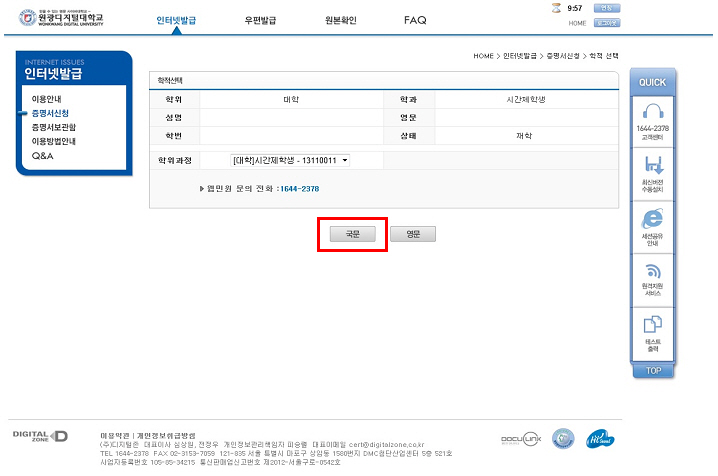Click the HOME link near logout
The height and width of the screenshot is (476, 718).
577,23
